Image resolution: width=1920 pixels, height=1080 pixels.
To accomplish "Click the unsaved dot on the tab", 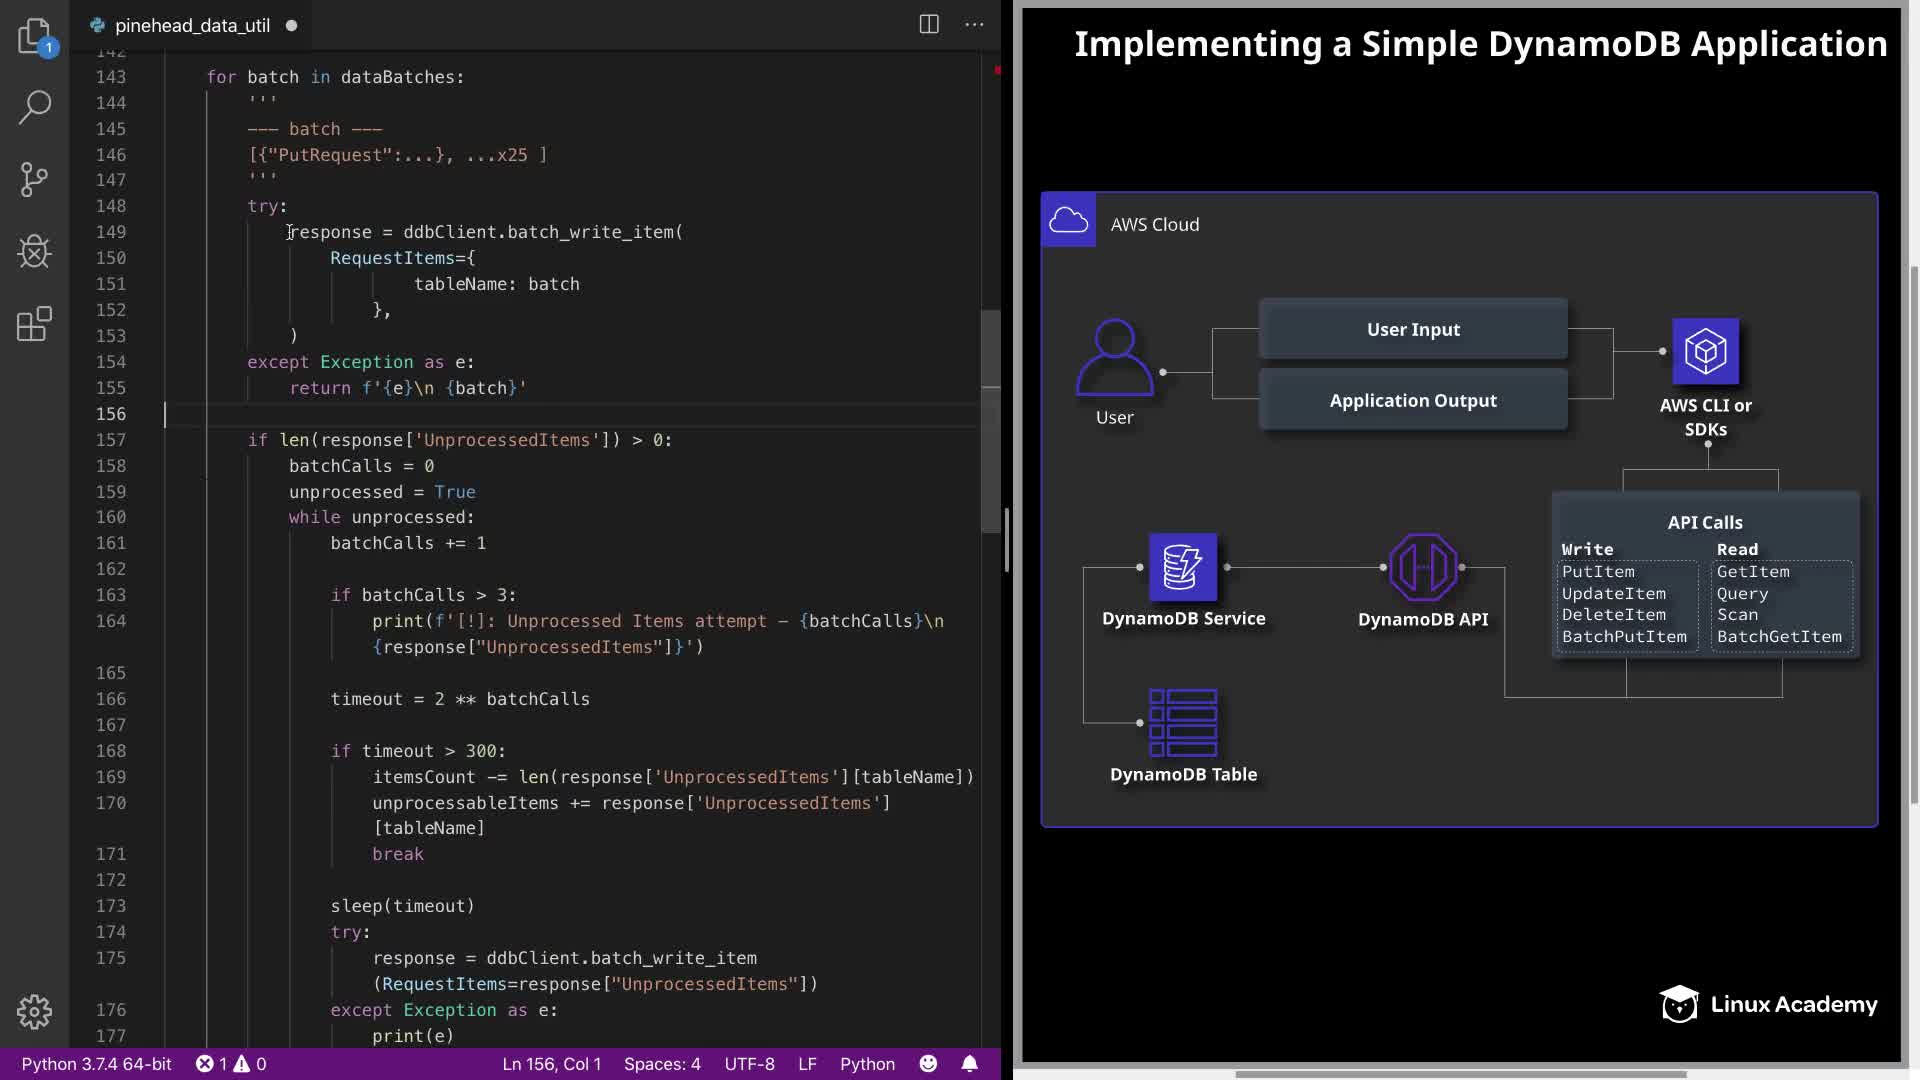I will 291,26.
